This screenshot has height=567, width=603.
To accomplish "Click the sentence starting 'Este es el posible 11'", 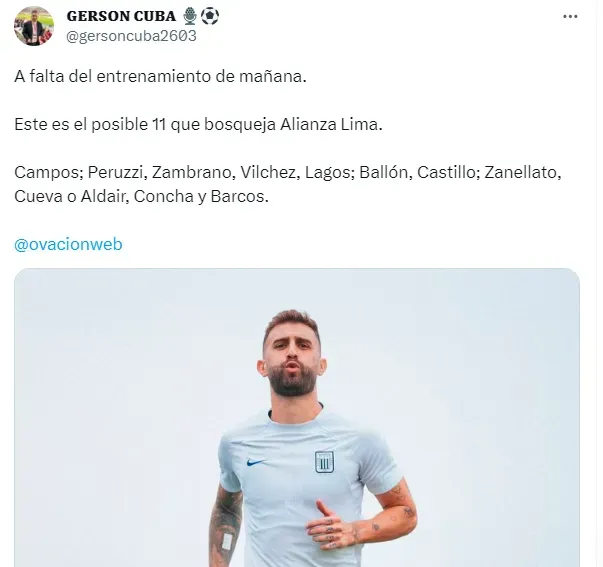I will click(198, 125).
